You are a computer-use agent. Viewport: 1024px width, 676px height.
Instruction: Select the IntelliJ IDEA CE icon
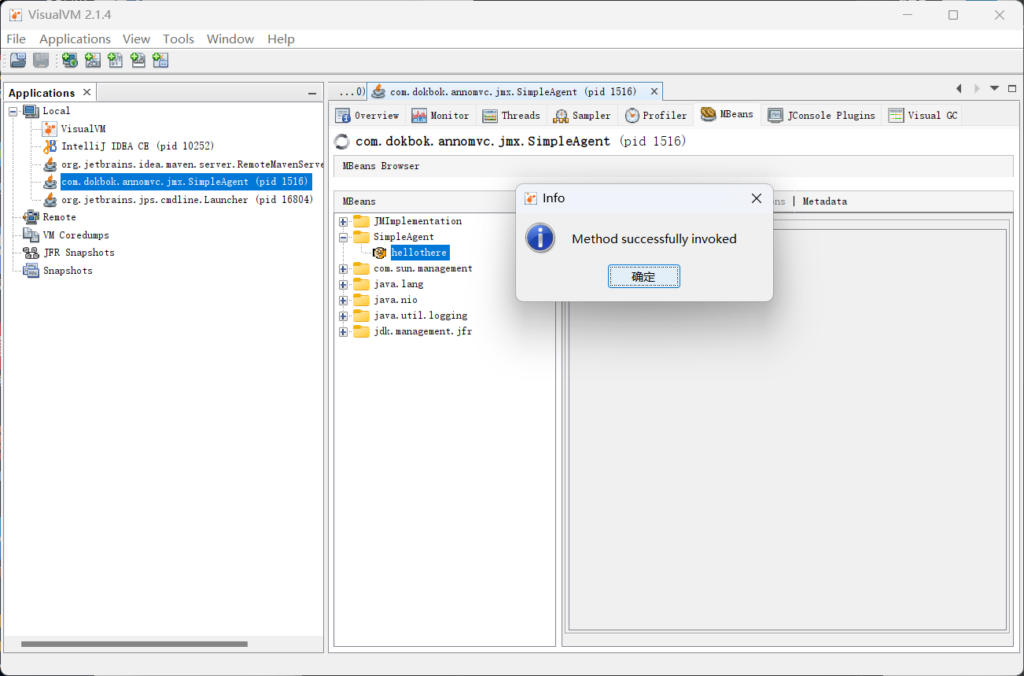point(50,146)
